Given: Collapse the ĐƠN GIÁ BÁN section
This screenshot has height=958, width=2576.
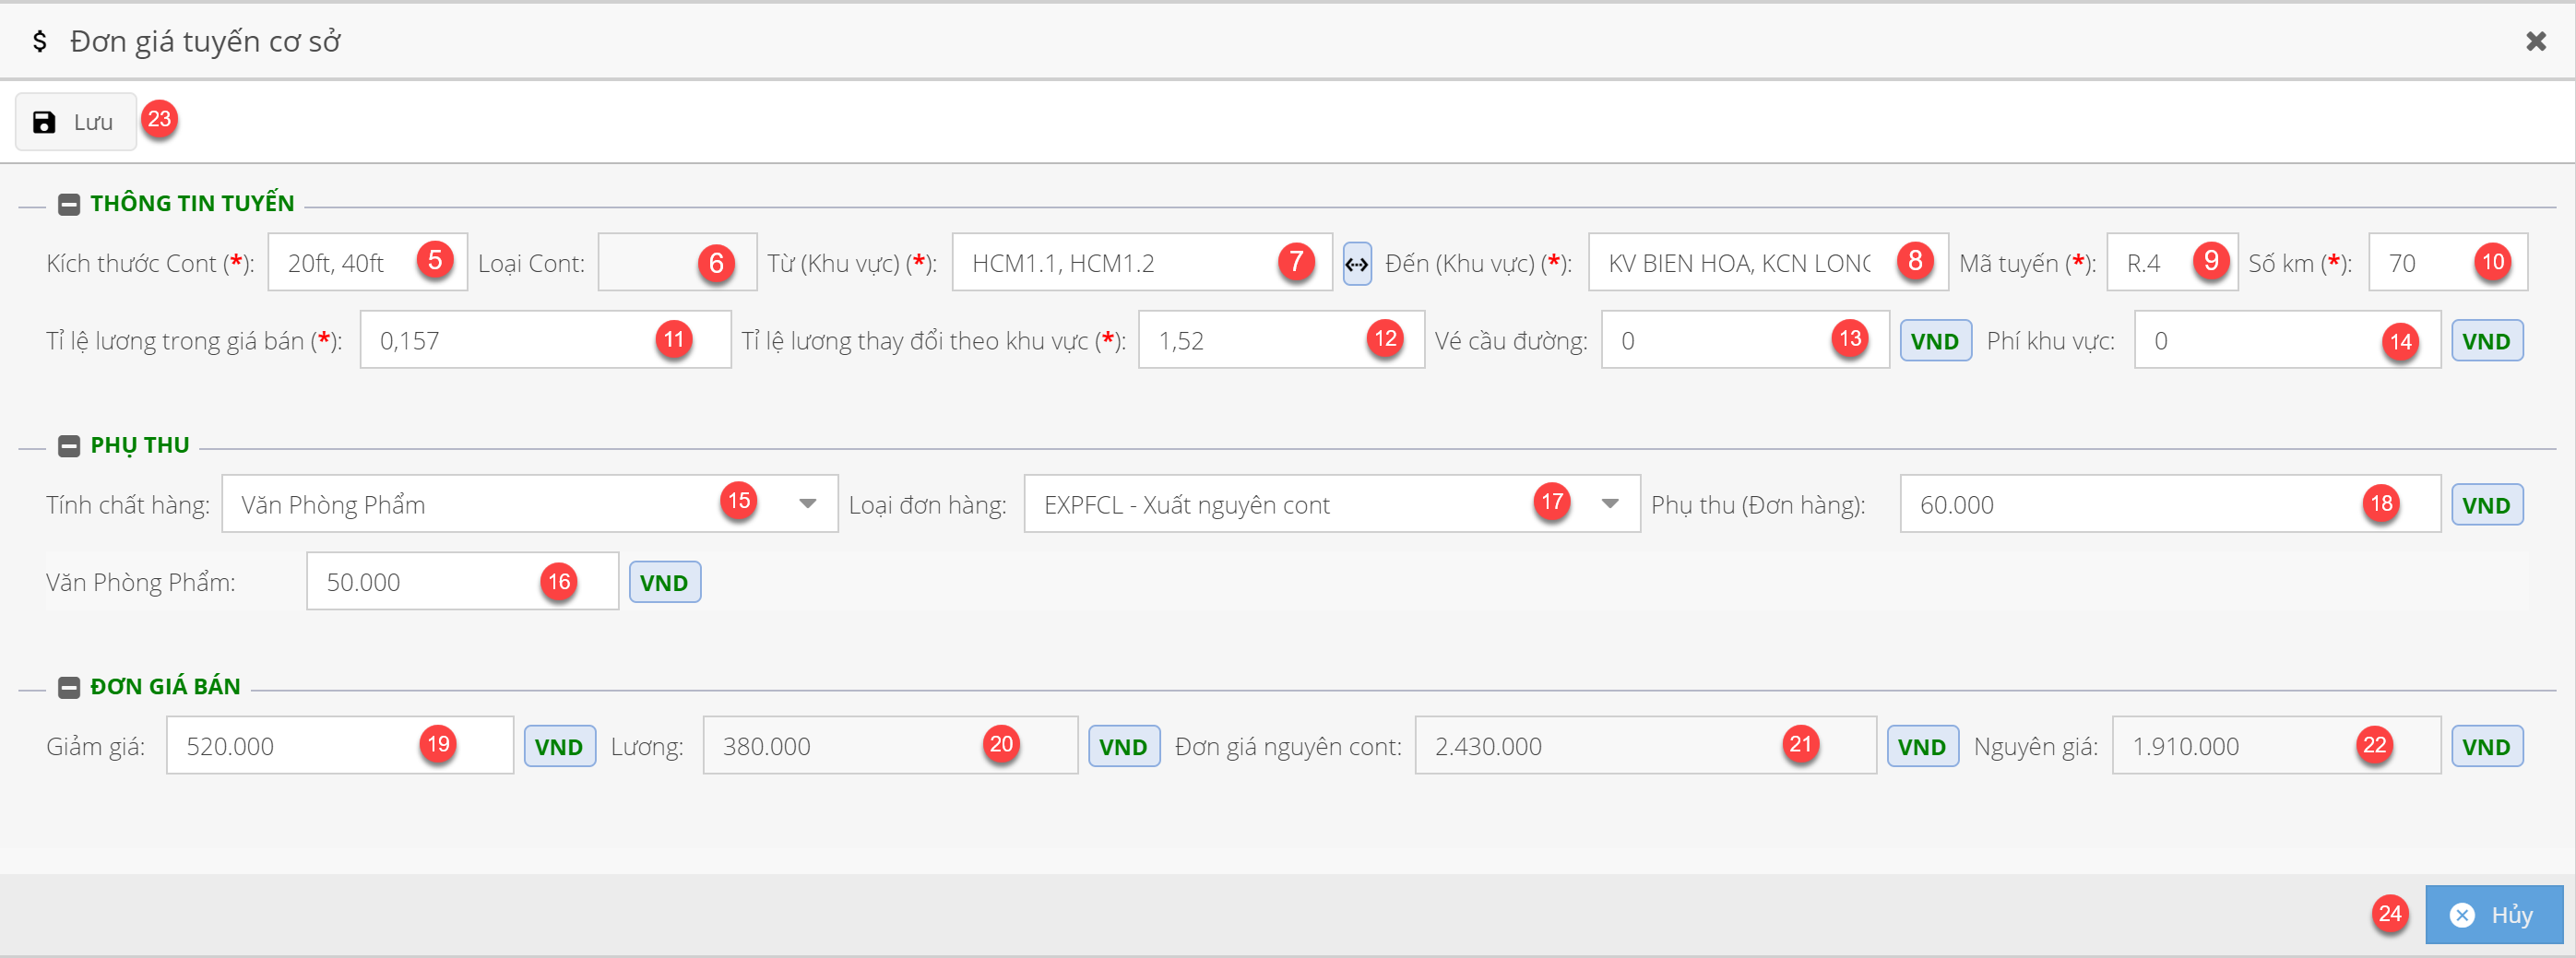Looking at the screenshot, I should (69, 687).
